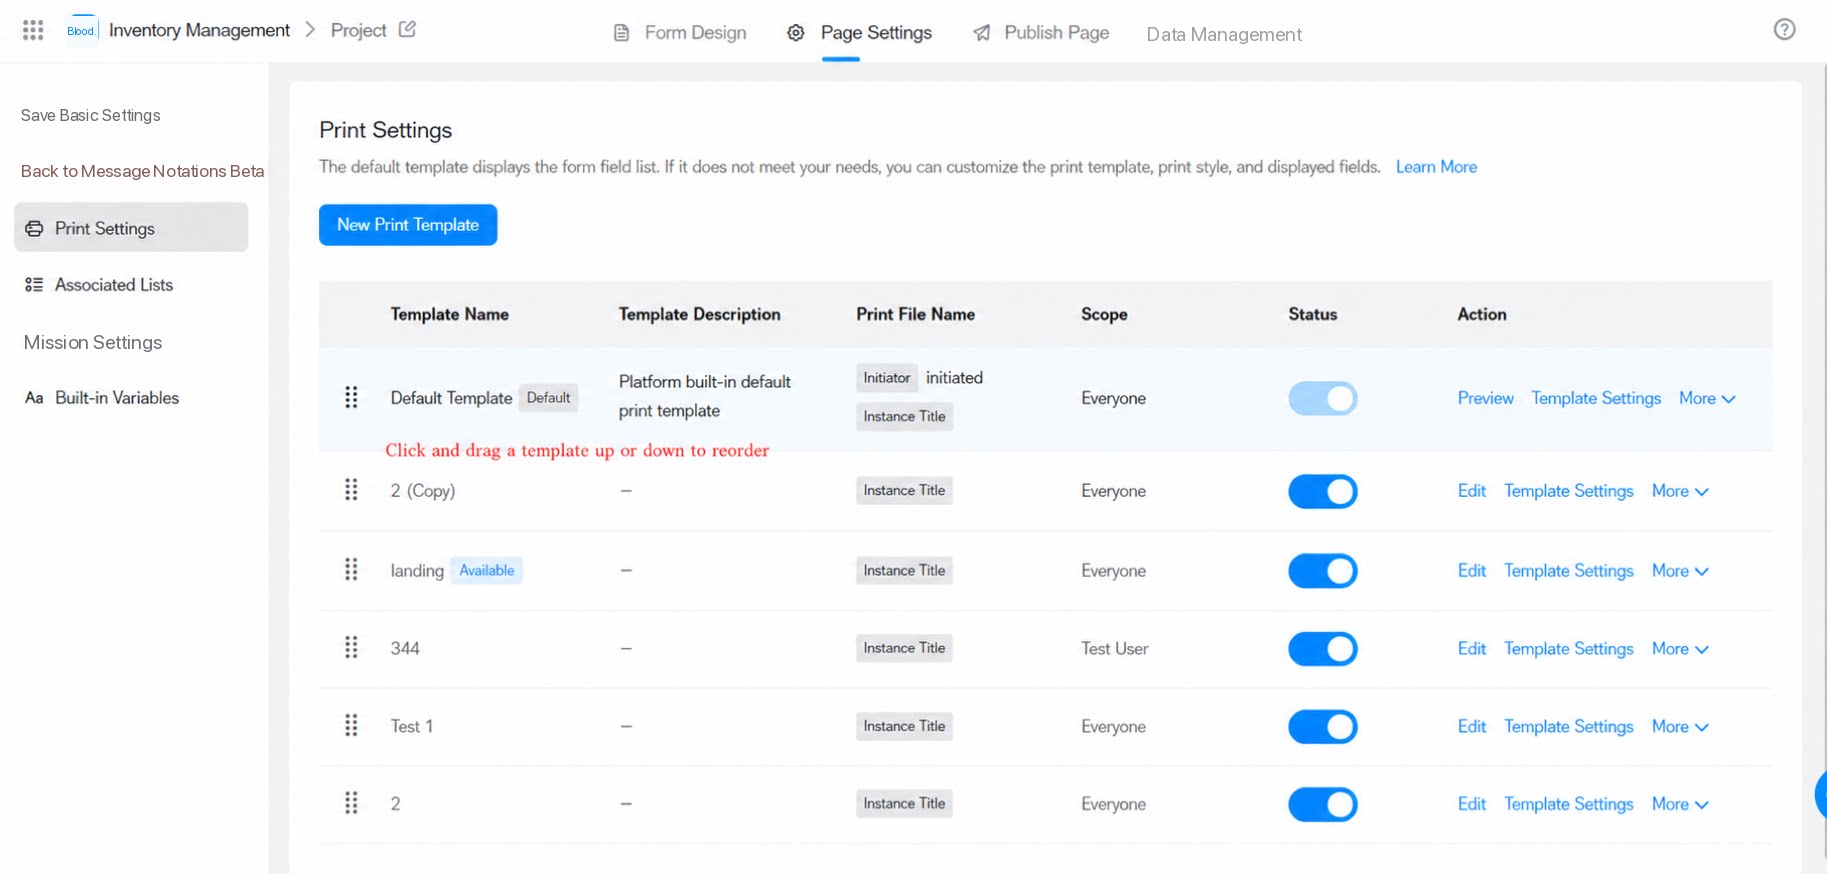Image resolution: width=1827 pixels, height=874 pixels.
Task: Expand More options for 2 (Copy)
Action: pyautogui.click(x=1680, y=491)
